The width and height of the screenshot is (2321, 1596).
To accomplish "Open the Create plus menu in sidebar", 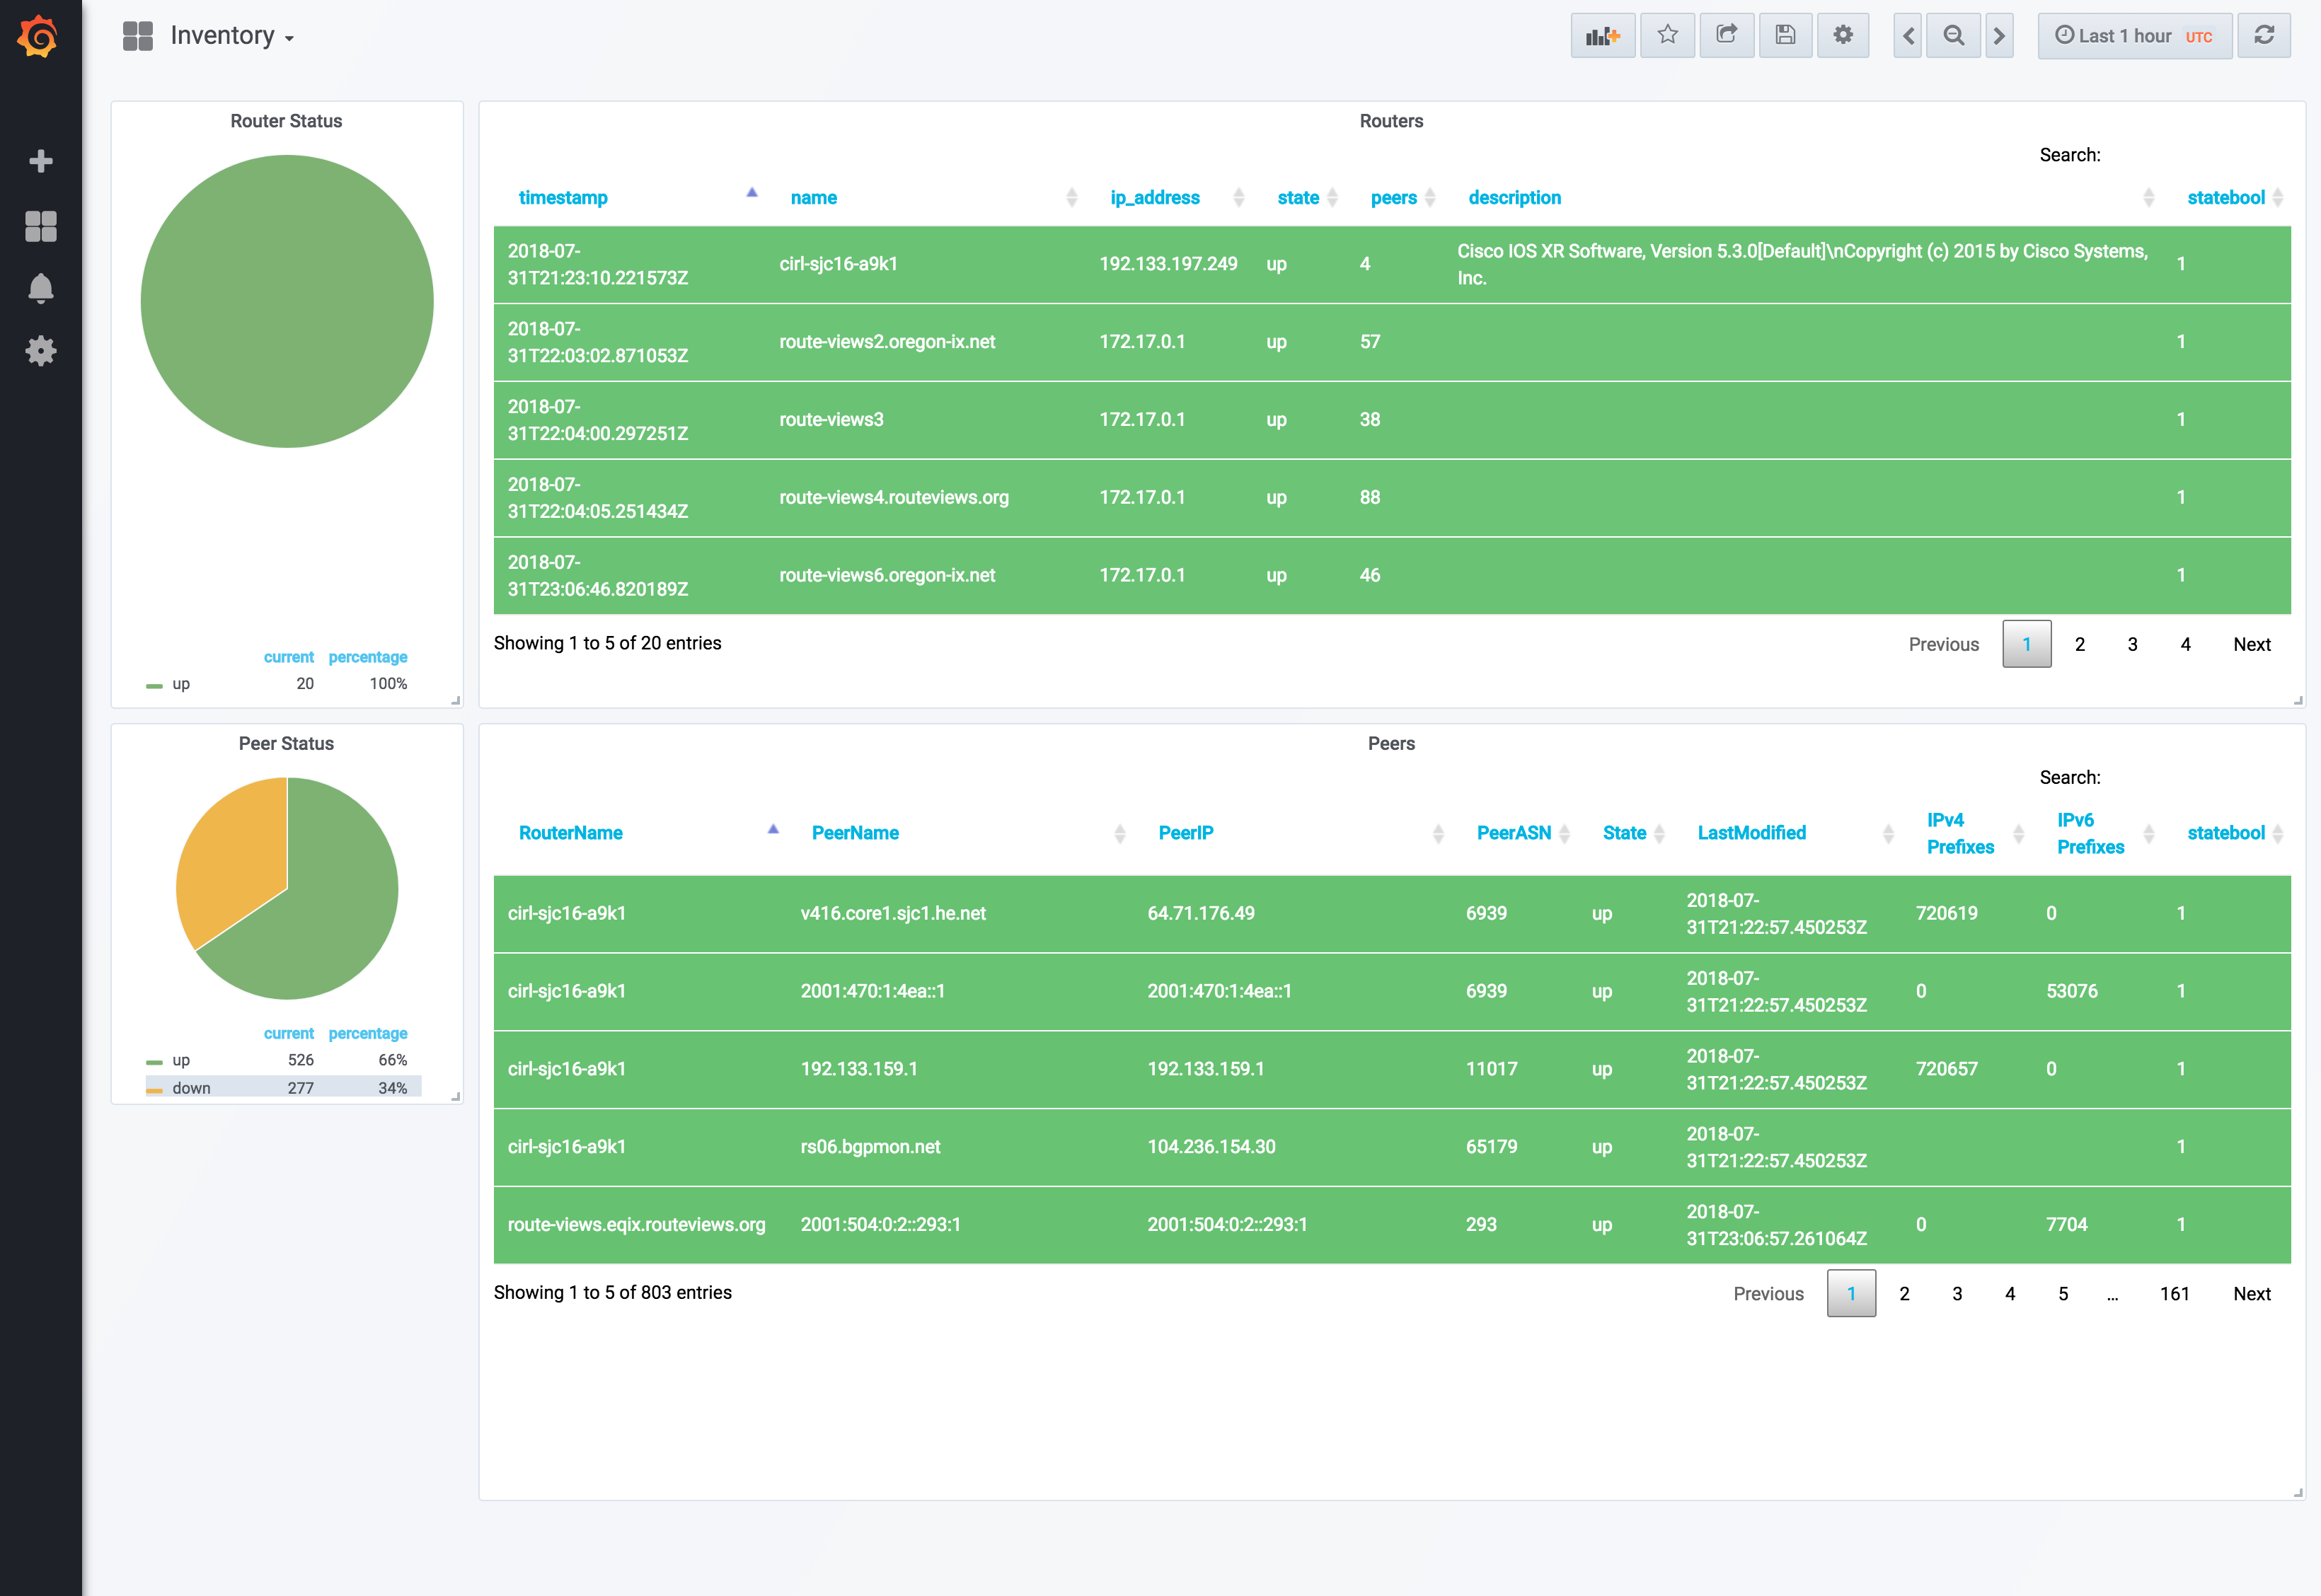I will [x=41, y=161].
